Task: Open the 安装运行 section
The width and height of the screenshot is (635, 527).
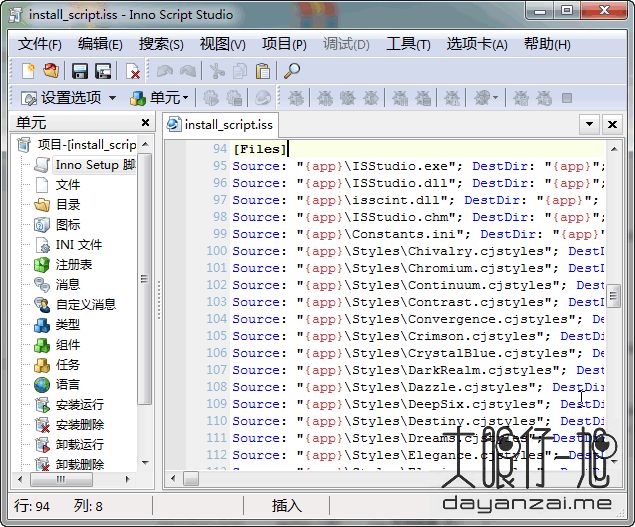Action: point(69,404)
